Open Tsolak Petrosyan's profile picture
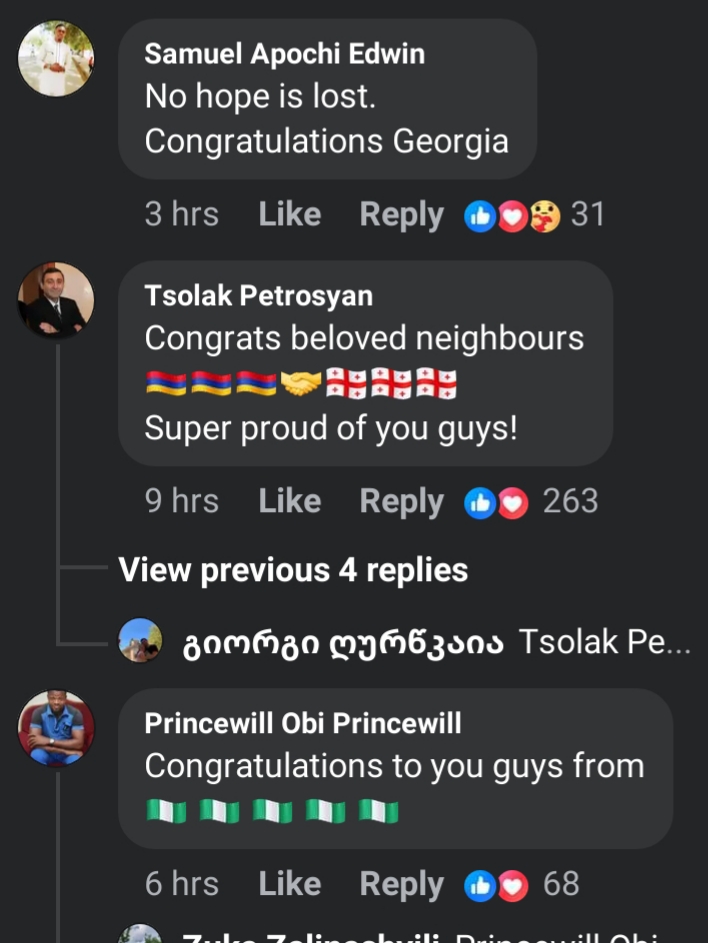This screenshot has height=943, width=708. coord(56,299)
